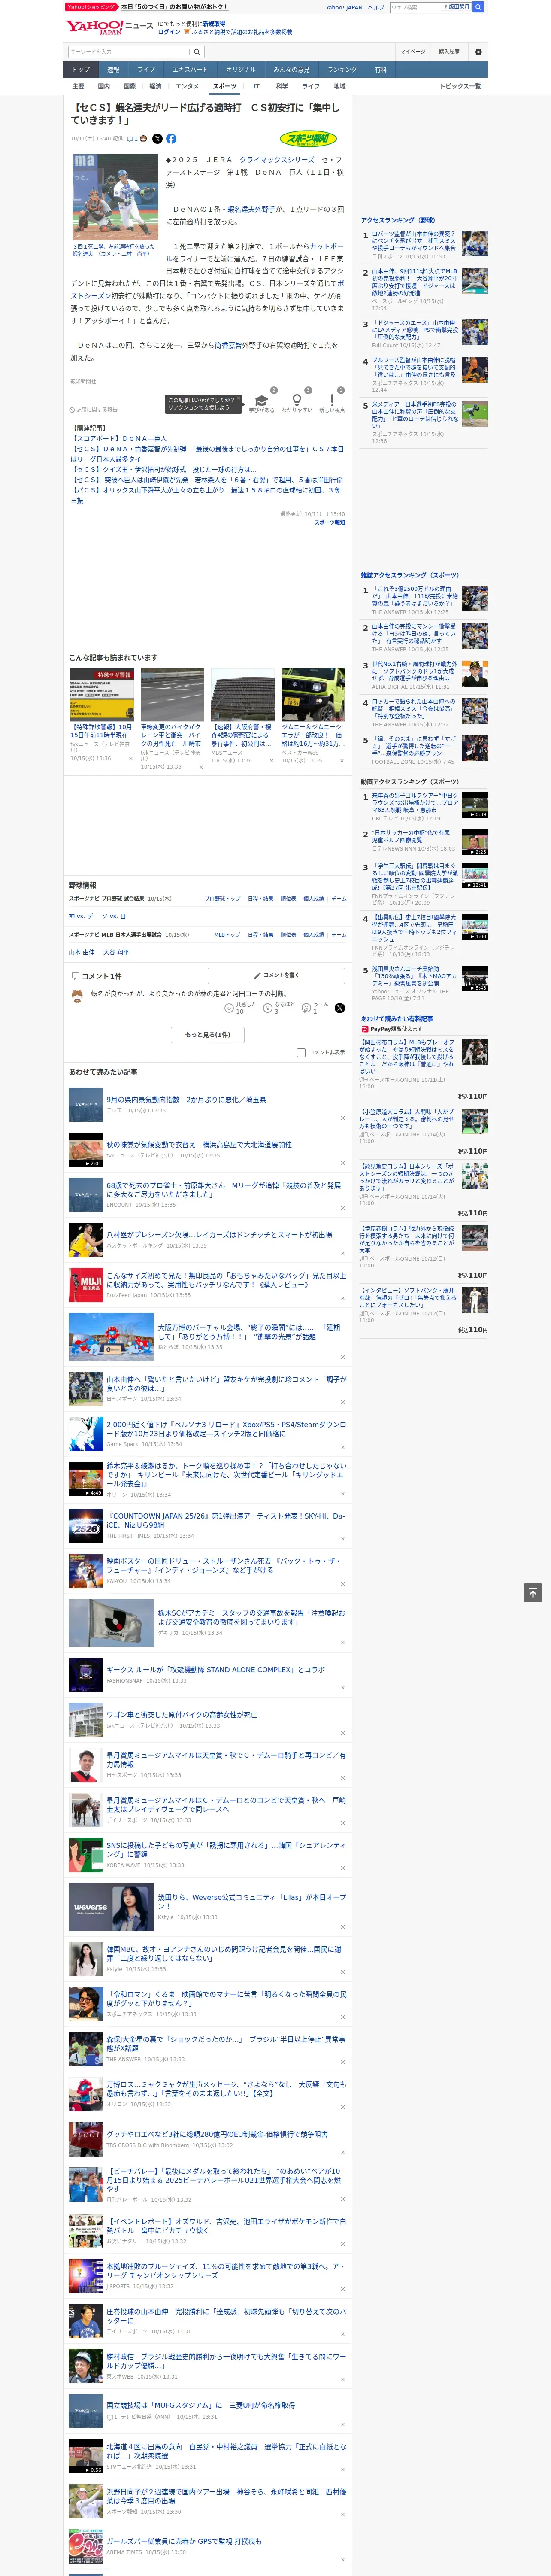
Task: React with 新しい視点 exclamation icon
Action: point(332,400)
